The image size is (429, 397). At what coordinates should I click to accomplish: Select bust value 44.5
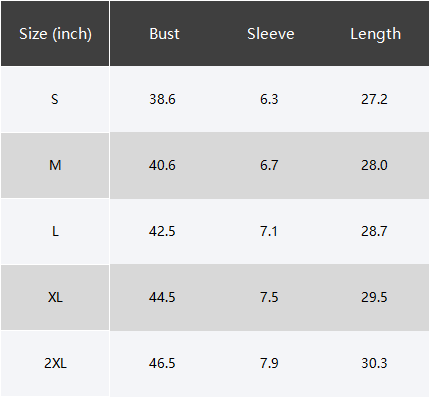click(162, 297)
